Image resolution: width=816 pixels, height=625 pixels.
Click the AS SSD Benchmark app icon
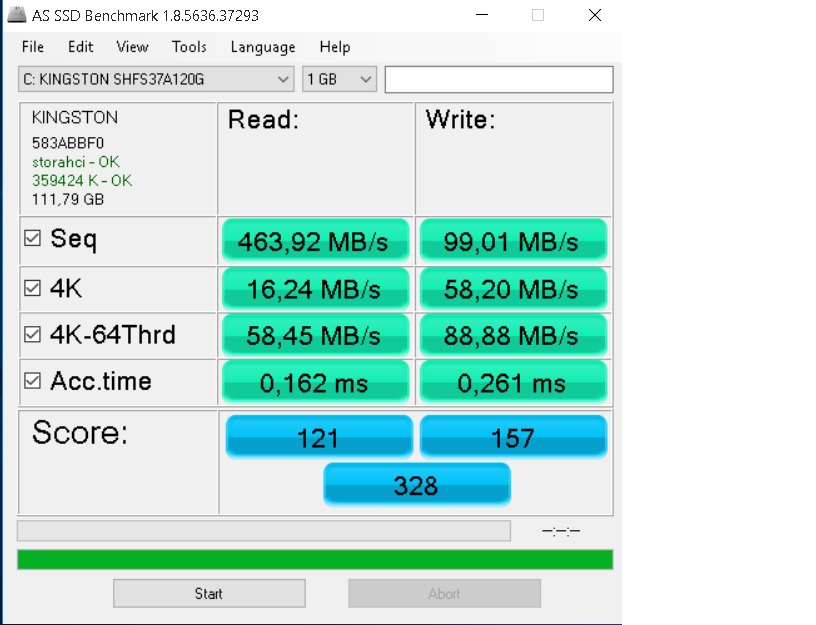point(17,15)
